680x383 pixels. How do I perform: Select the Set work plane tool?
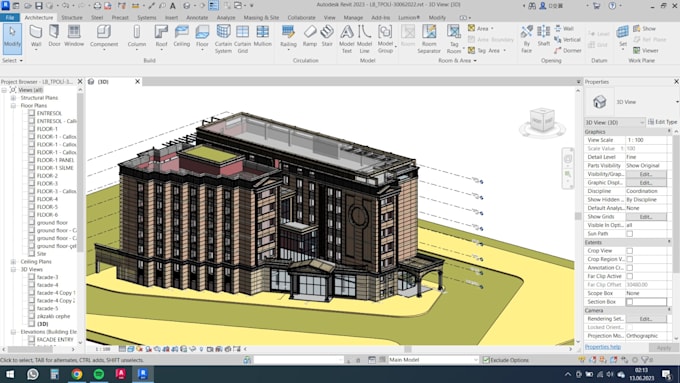pyautogui.click(x=623, y=36)
